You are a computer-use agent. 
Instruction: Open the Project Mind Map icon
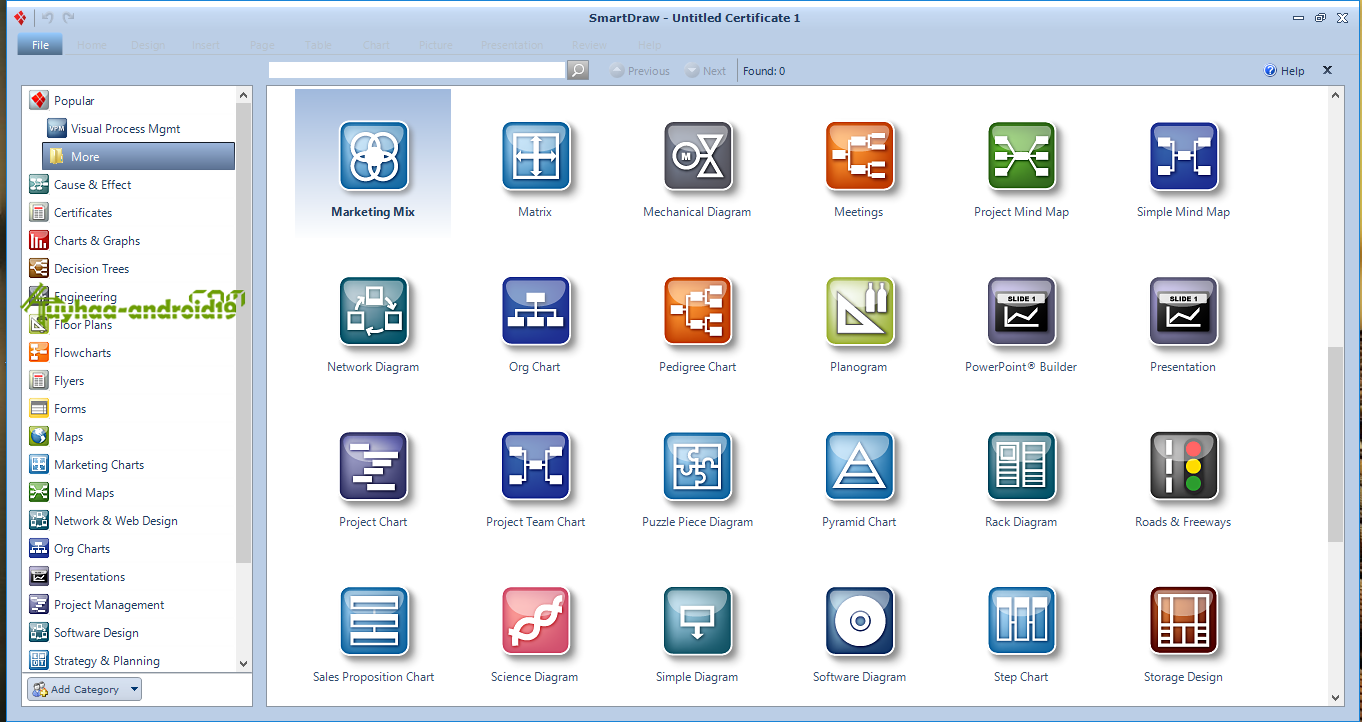[1022, 156]
